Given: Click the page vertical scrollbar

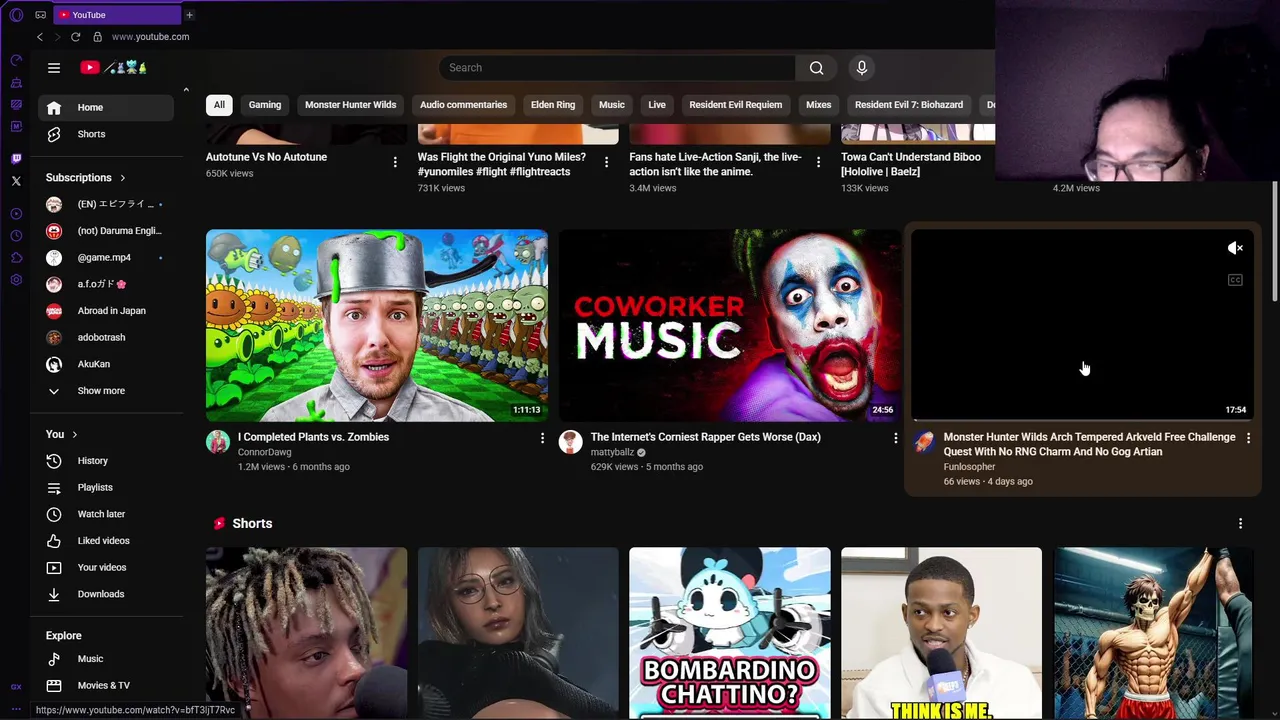Looking at the screenshot, I should (x=1274, y=240).
